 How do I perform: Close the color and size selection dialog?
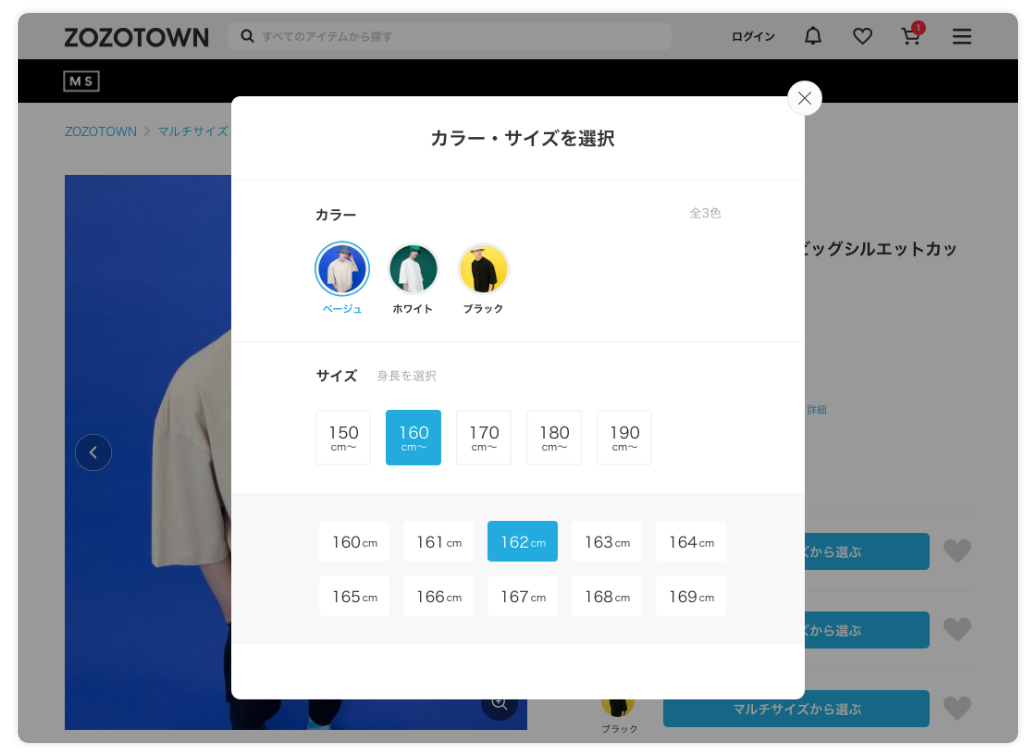click(804, 98)
